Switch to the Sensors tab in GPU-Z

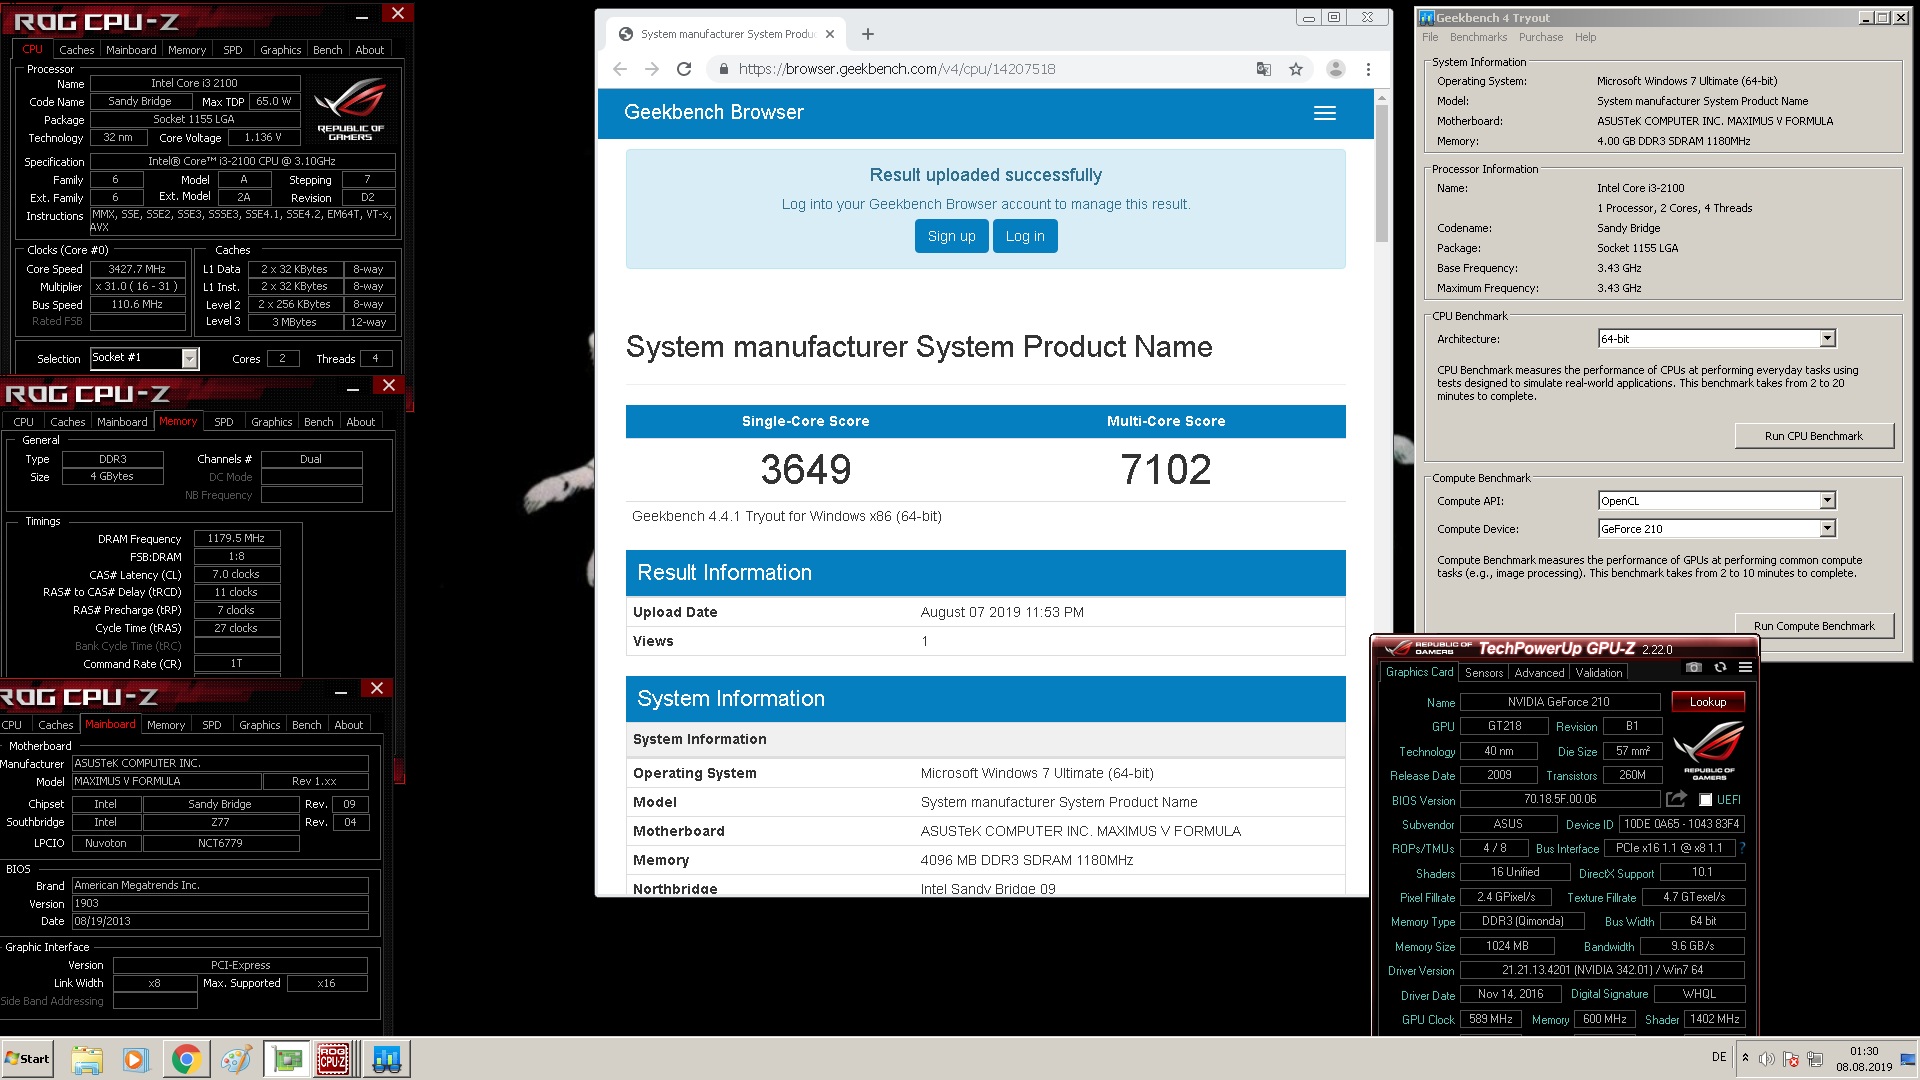[1484, 673]
